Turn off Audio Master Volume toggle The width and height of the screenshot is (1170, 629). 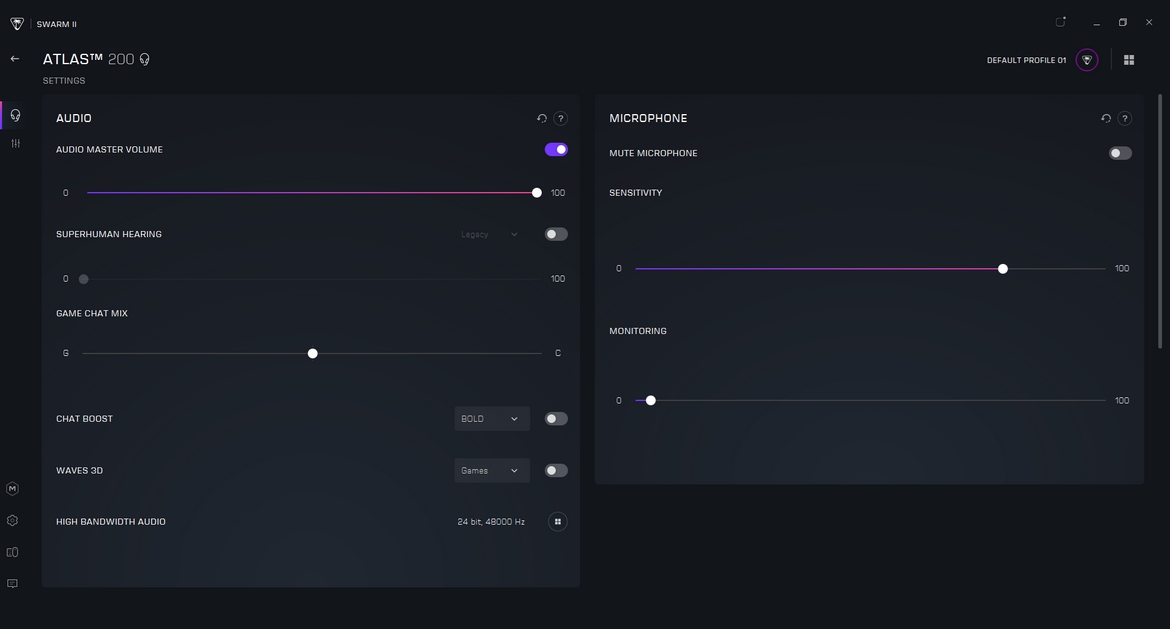pyautogui.click(x=556, y=150)
